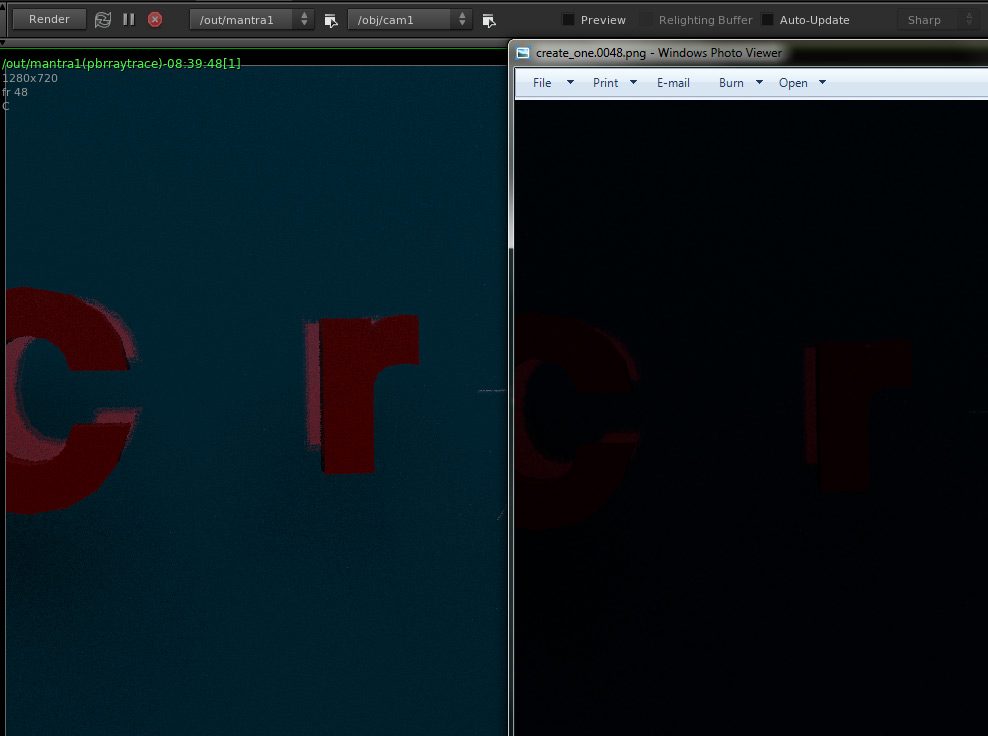Open Burn menu in Windows Photo Viewer
Image resolution: width=988 pixels, height=736 pixels.
(x=740, y=83)
